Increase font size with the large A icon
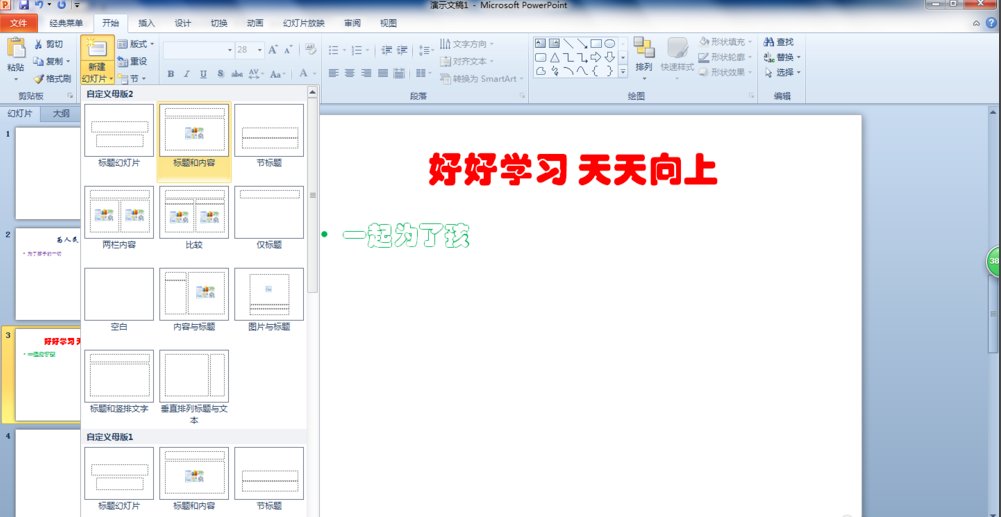 click(273, 50)
